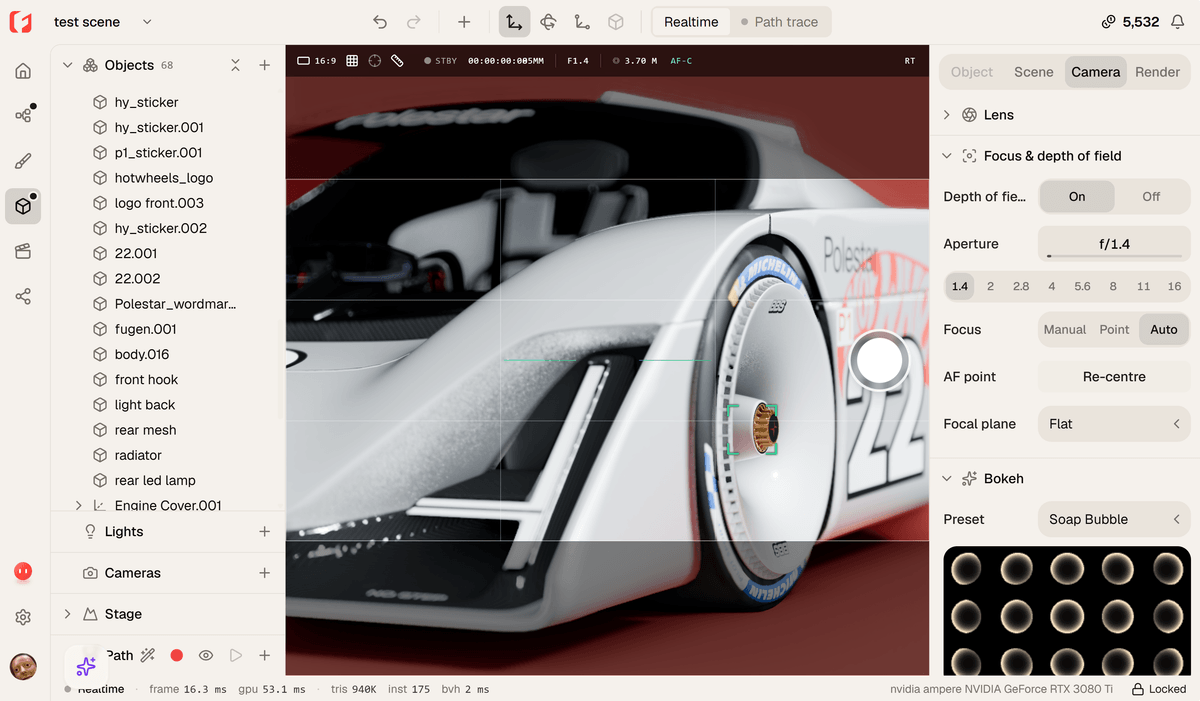Click the play path button
This screenshot has width=1200, height=701.
pyautogui.click(x=236, y=655)
